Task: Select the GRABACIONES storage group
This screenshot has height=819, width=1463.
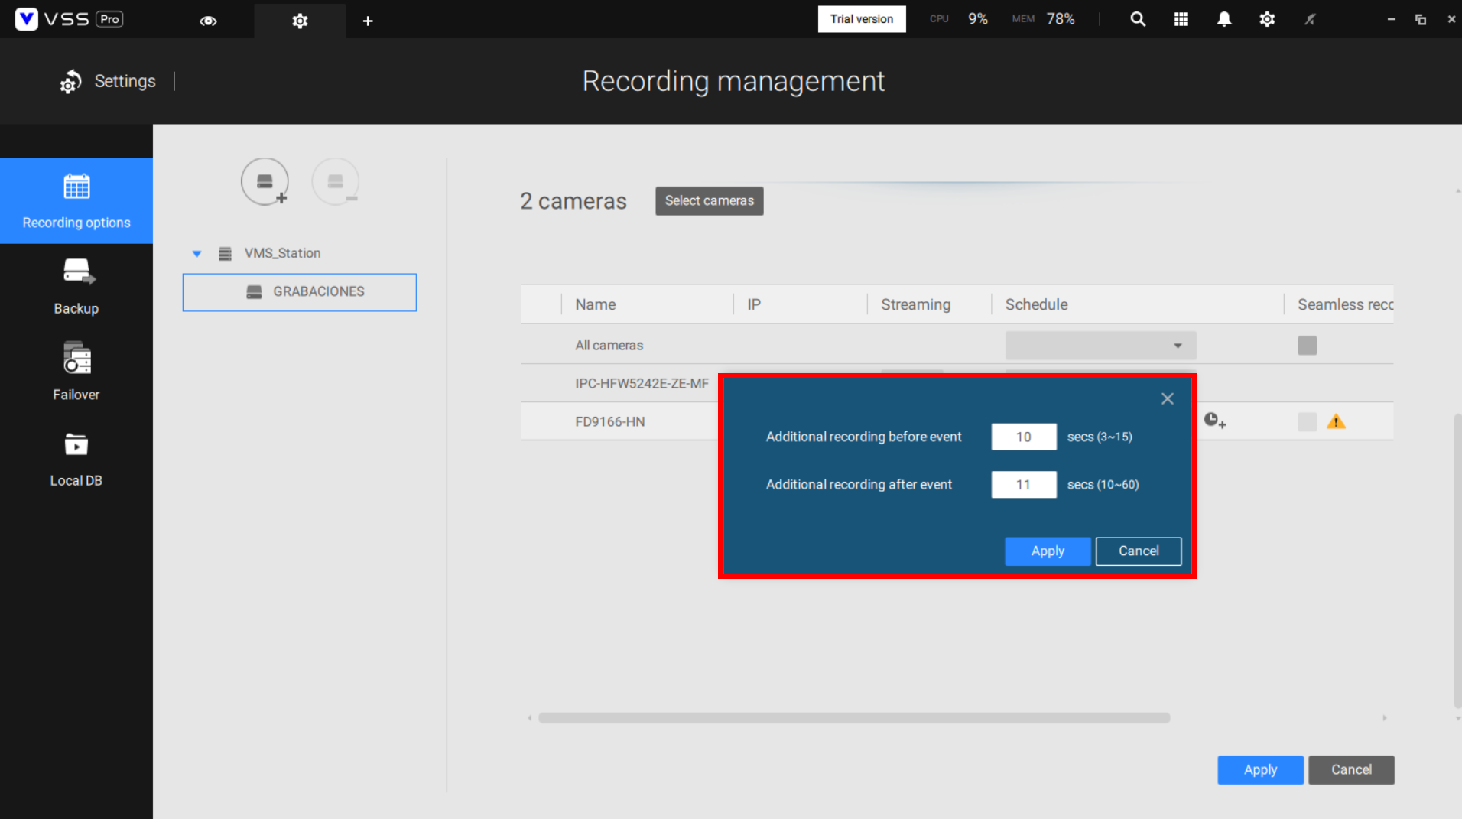Action: 299,292
